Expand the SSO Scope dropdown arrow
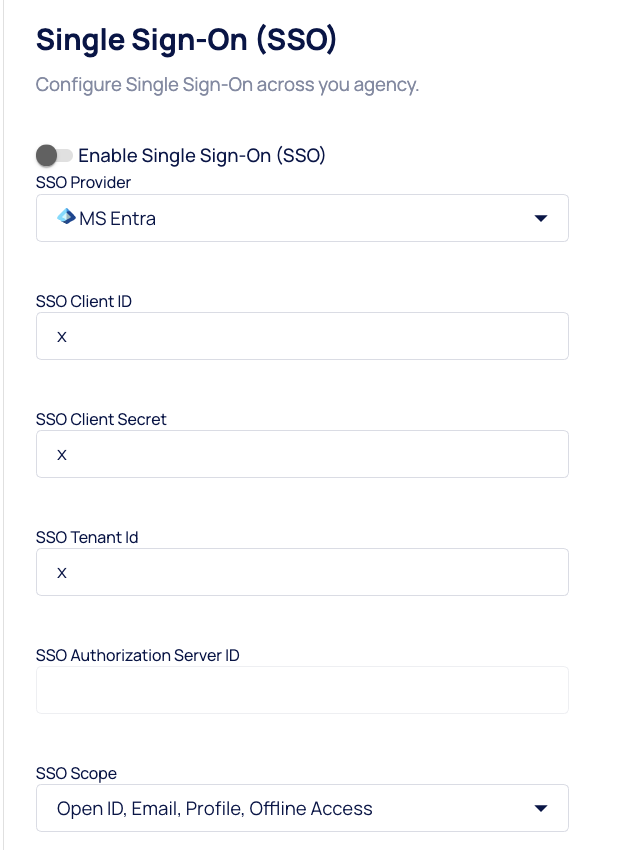638x850 pixels. coord(540,808)
